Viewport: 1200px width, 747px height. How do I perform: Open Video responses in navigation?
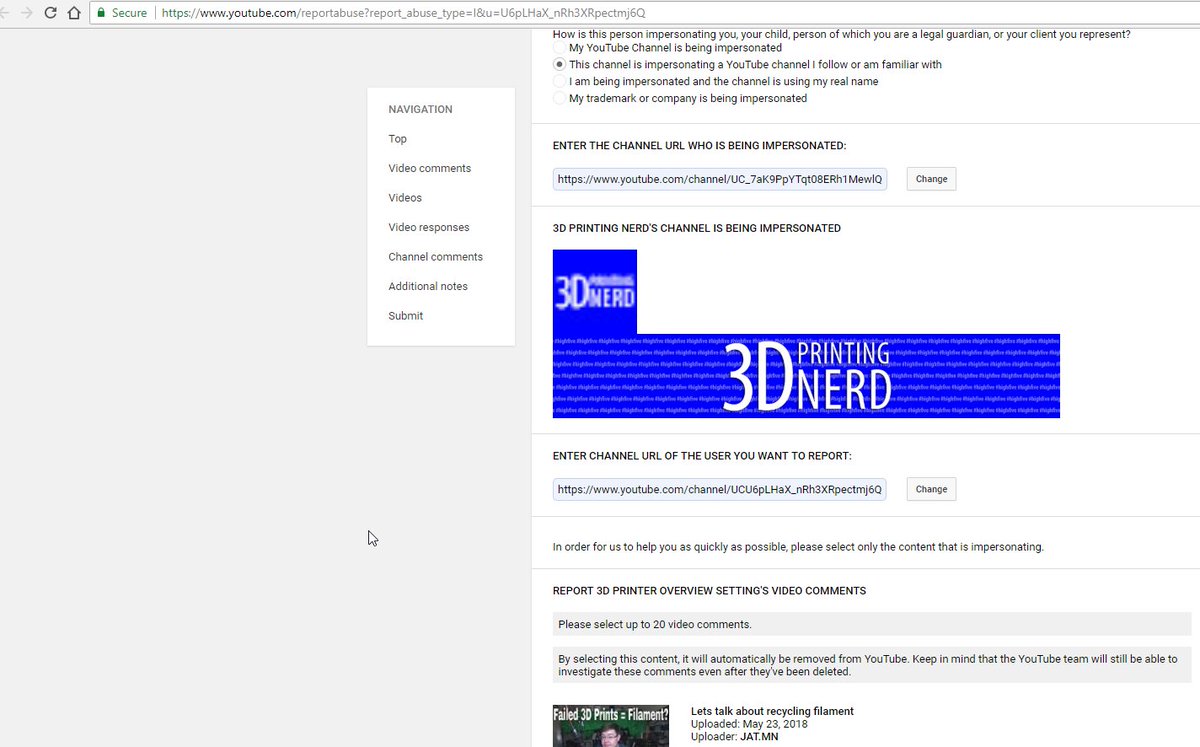(x=429, y=227)
